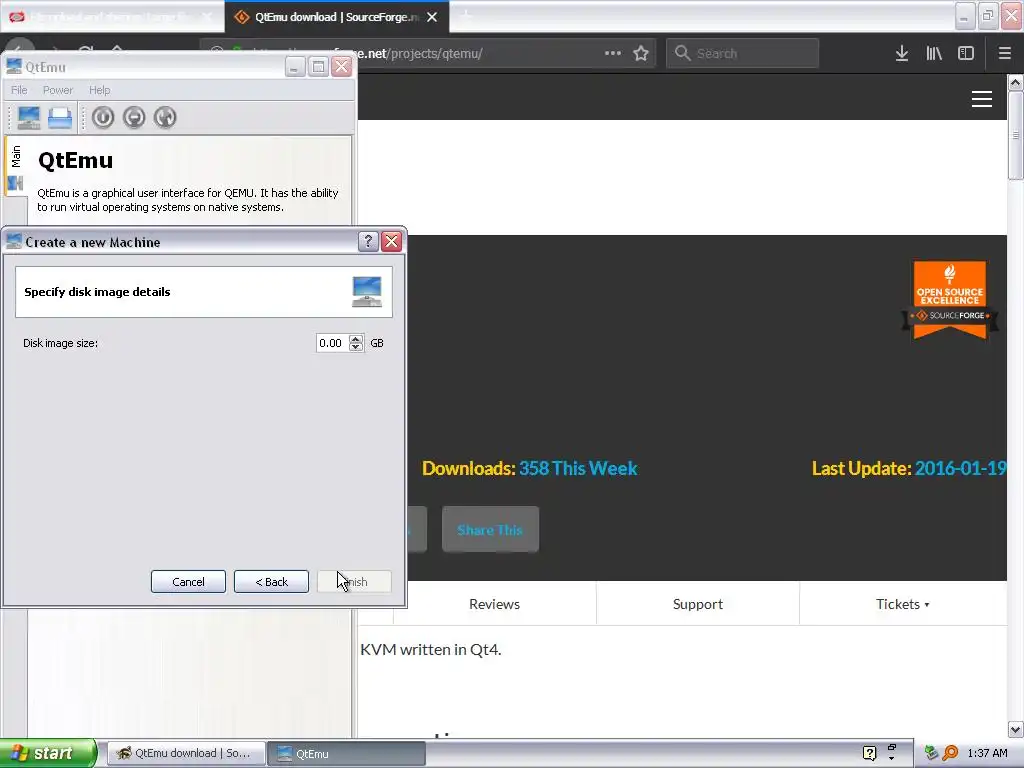Click the QtEmu taskbar item
The width and height of the screenshot is (1024, 768).
[347, 753]
